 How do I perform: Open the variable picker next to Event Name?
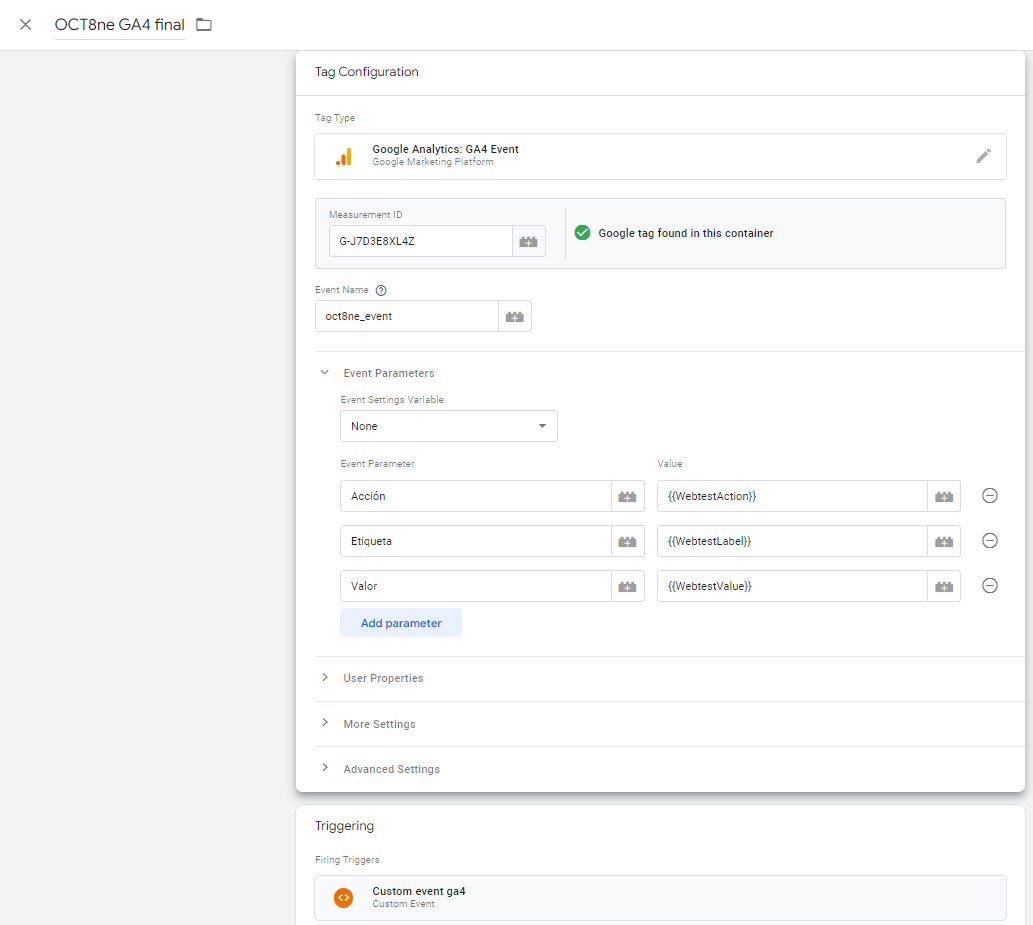(515, 316)
